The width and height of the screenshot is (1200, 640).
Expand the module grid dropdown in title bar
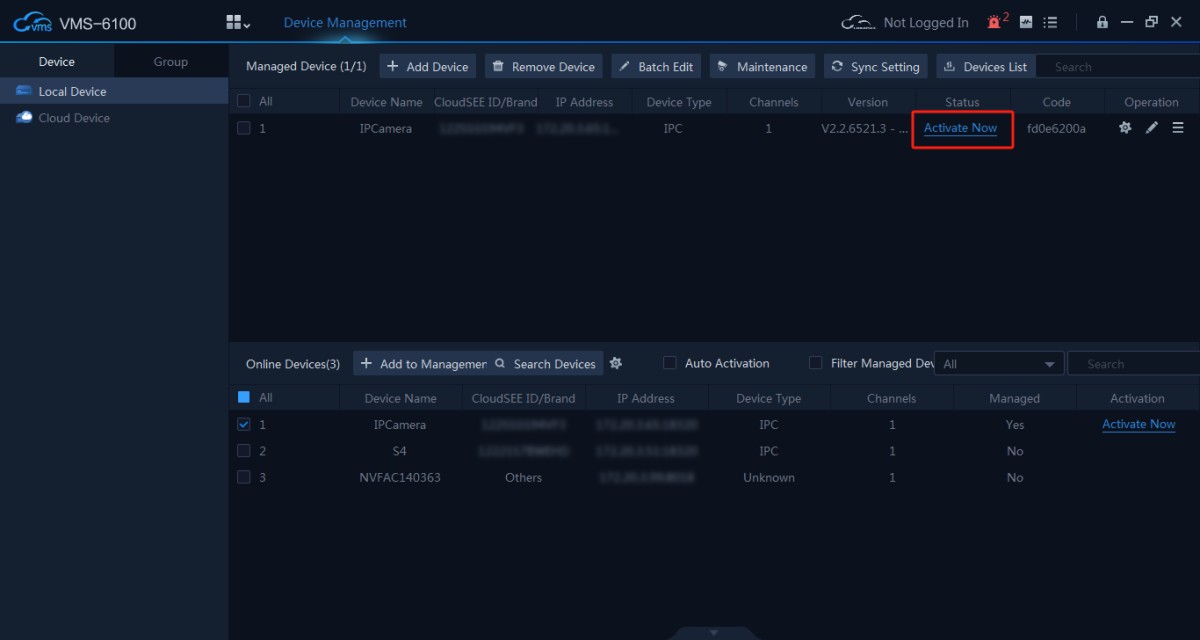[x=238, y=22]
